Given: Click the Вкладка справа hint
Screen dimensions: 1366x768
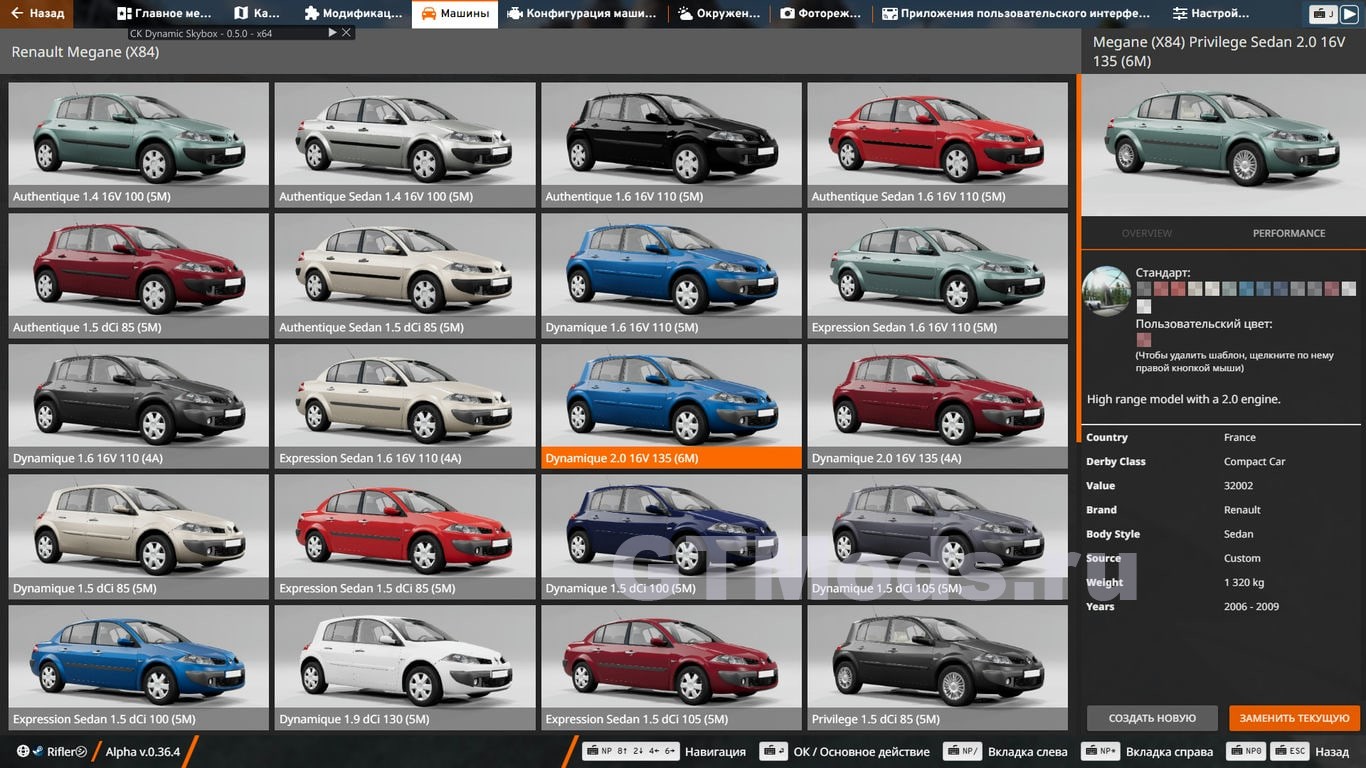Looking at the screenshot, I should point(1169,751).
